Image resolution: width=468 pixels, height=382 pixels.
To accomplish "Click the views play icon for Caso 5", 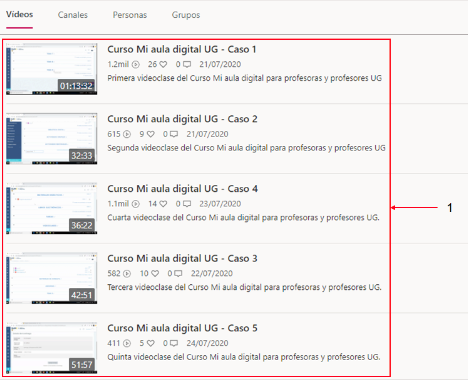I will [x=127, y=343].
